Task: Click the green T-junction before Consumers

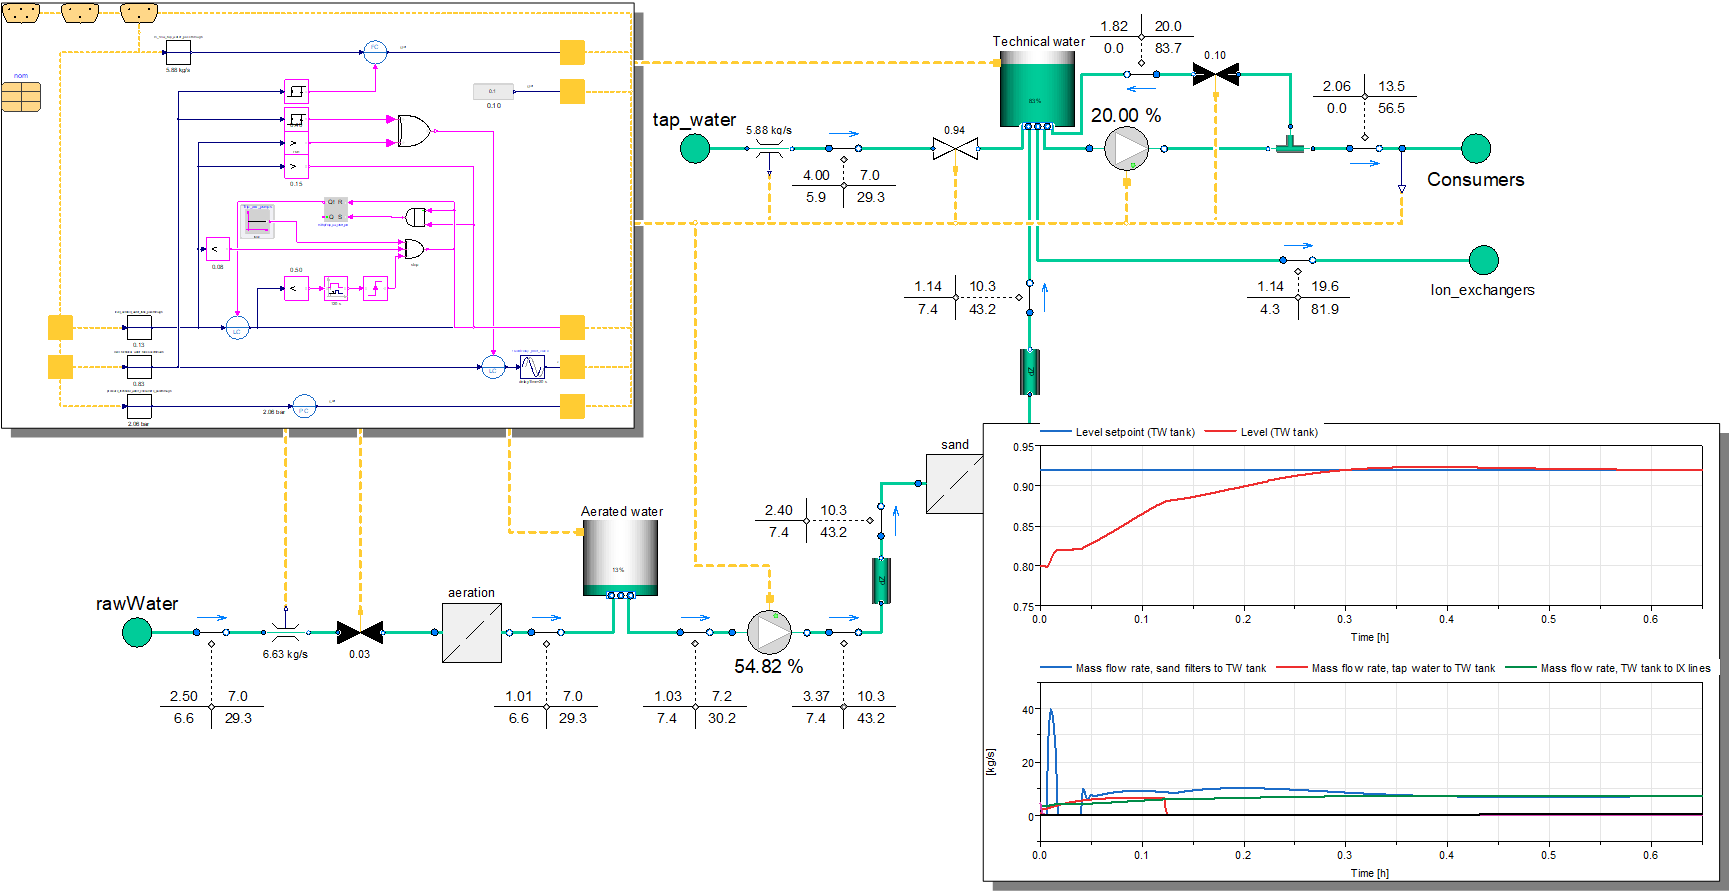Action: click(1290, 144)
